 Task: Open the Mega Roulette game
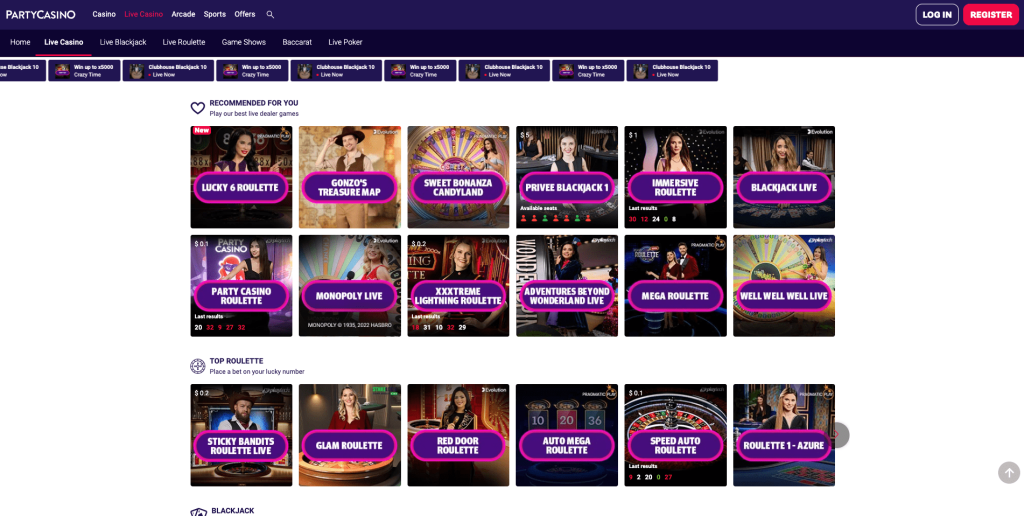(675, 286)
